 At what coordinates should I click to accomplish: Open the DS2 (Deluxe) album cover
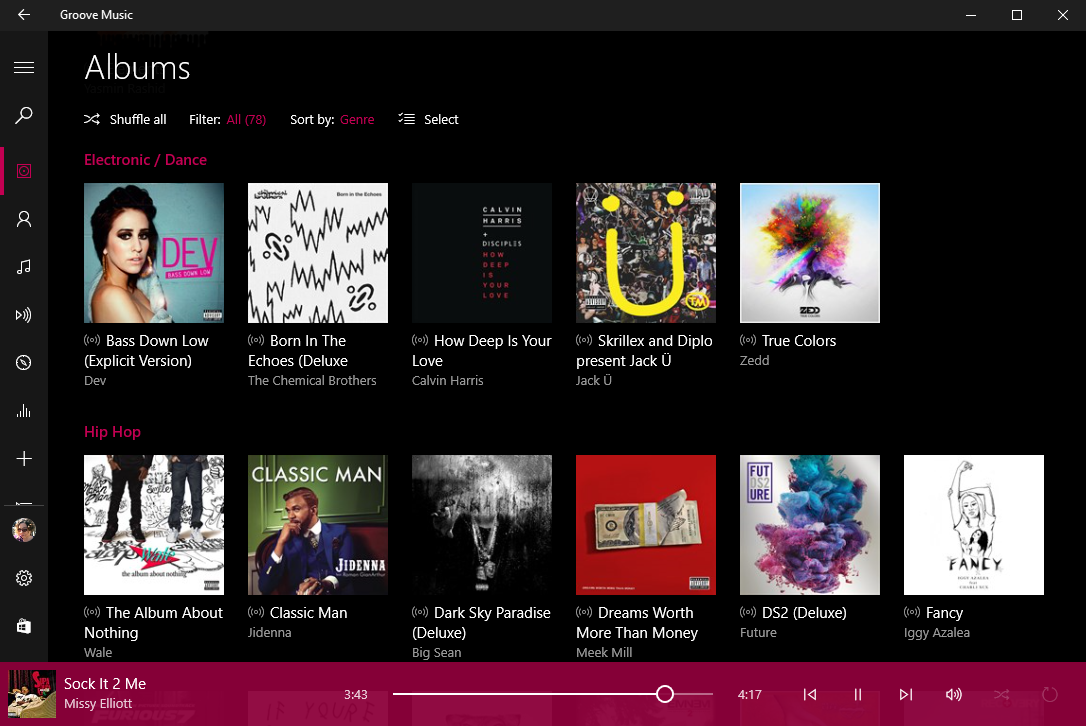810,525
